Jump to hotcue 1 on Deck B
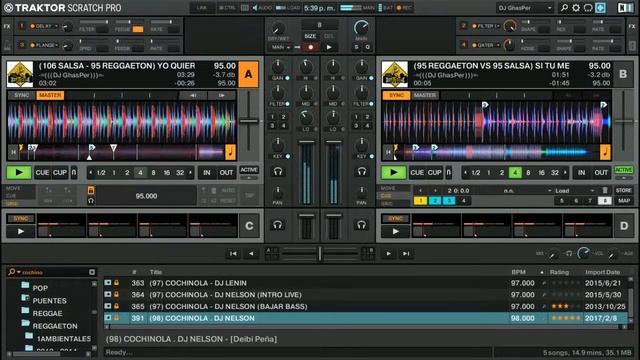 point(420,200)
